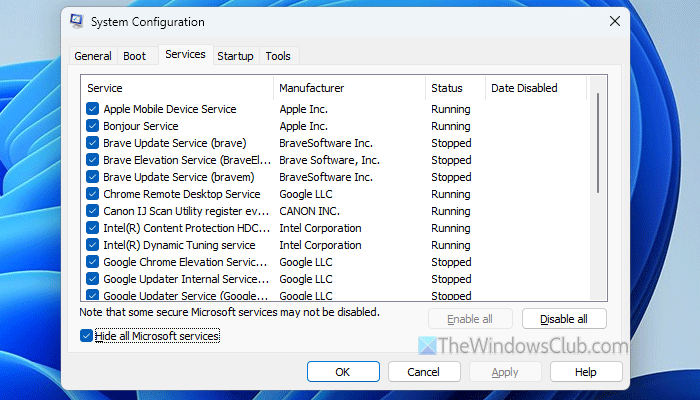The width and height of the screenshot is (700, 400).
Task: Close the System Configuration window
Action: coord(615,21)
